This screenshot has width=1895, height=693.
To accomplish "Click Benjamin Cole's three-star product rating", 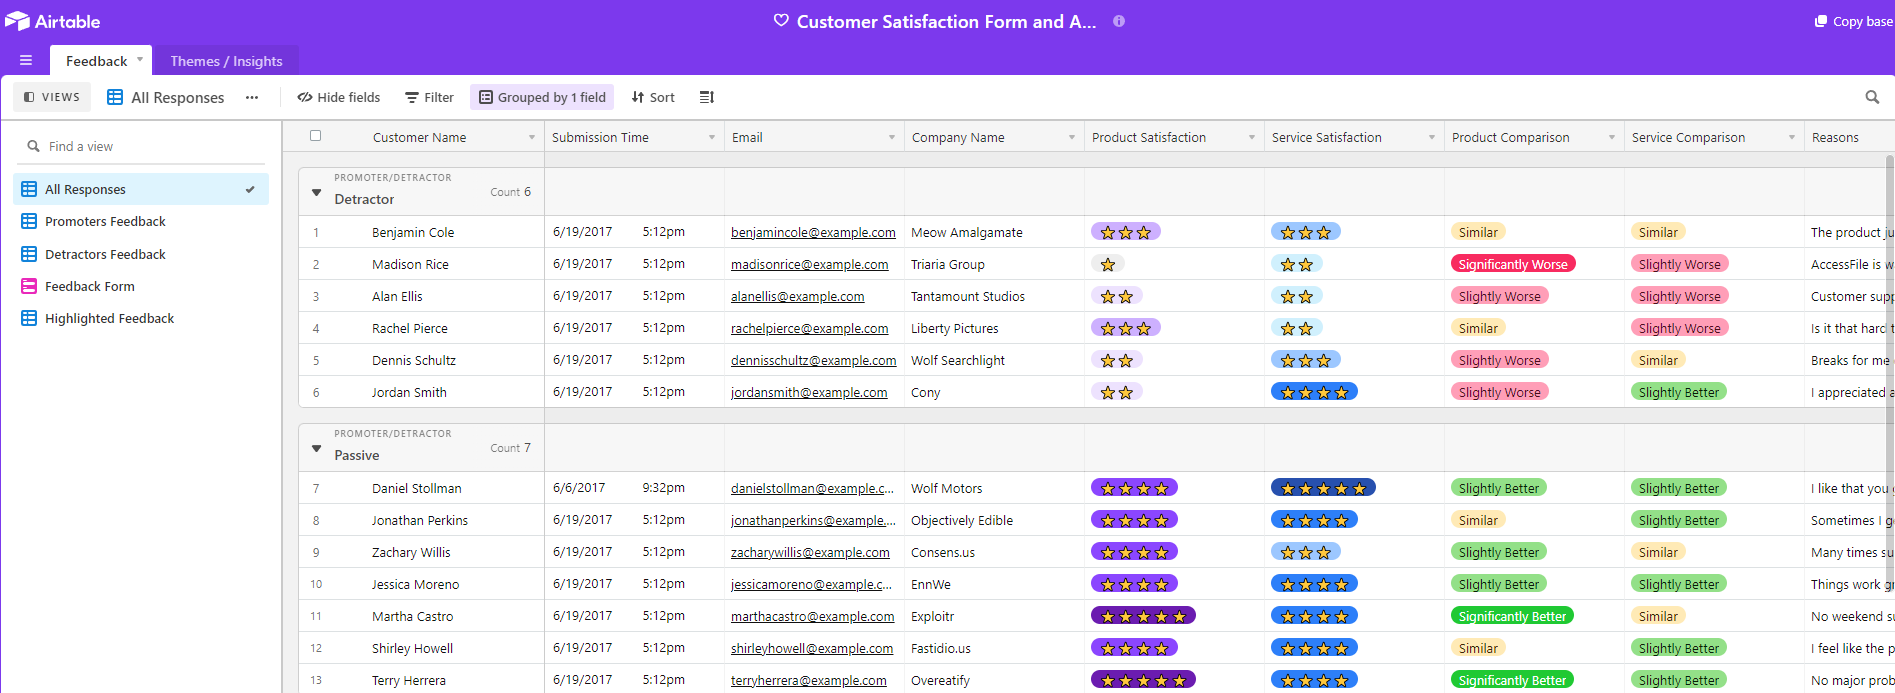I will click(x=1126, y=232).
